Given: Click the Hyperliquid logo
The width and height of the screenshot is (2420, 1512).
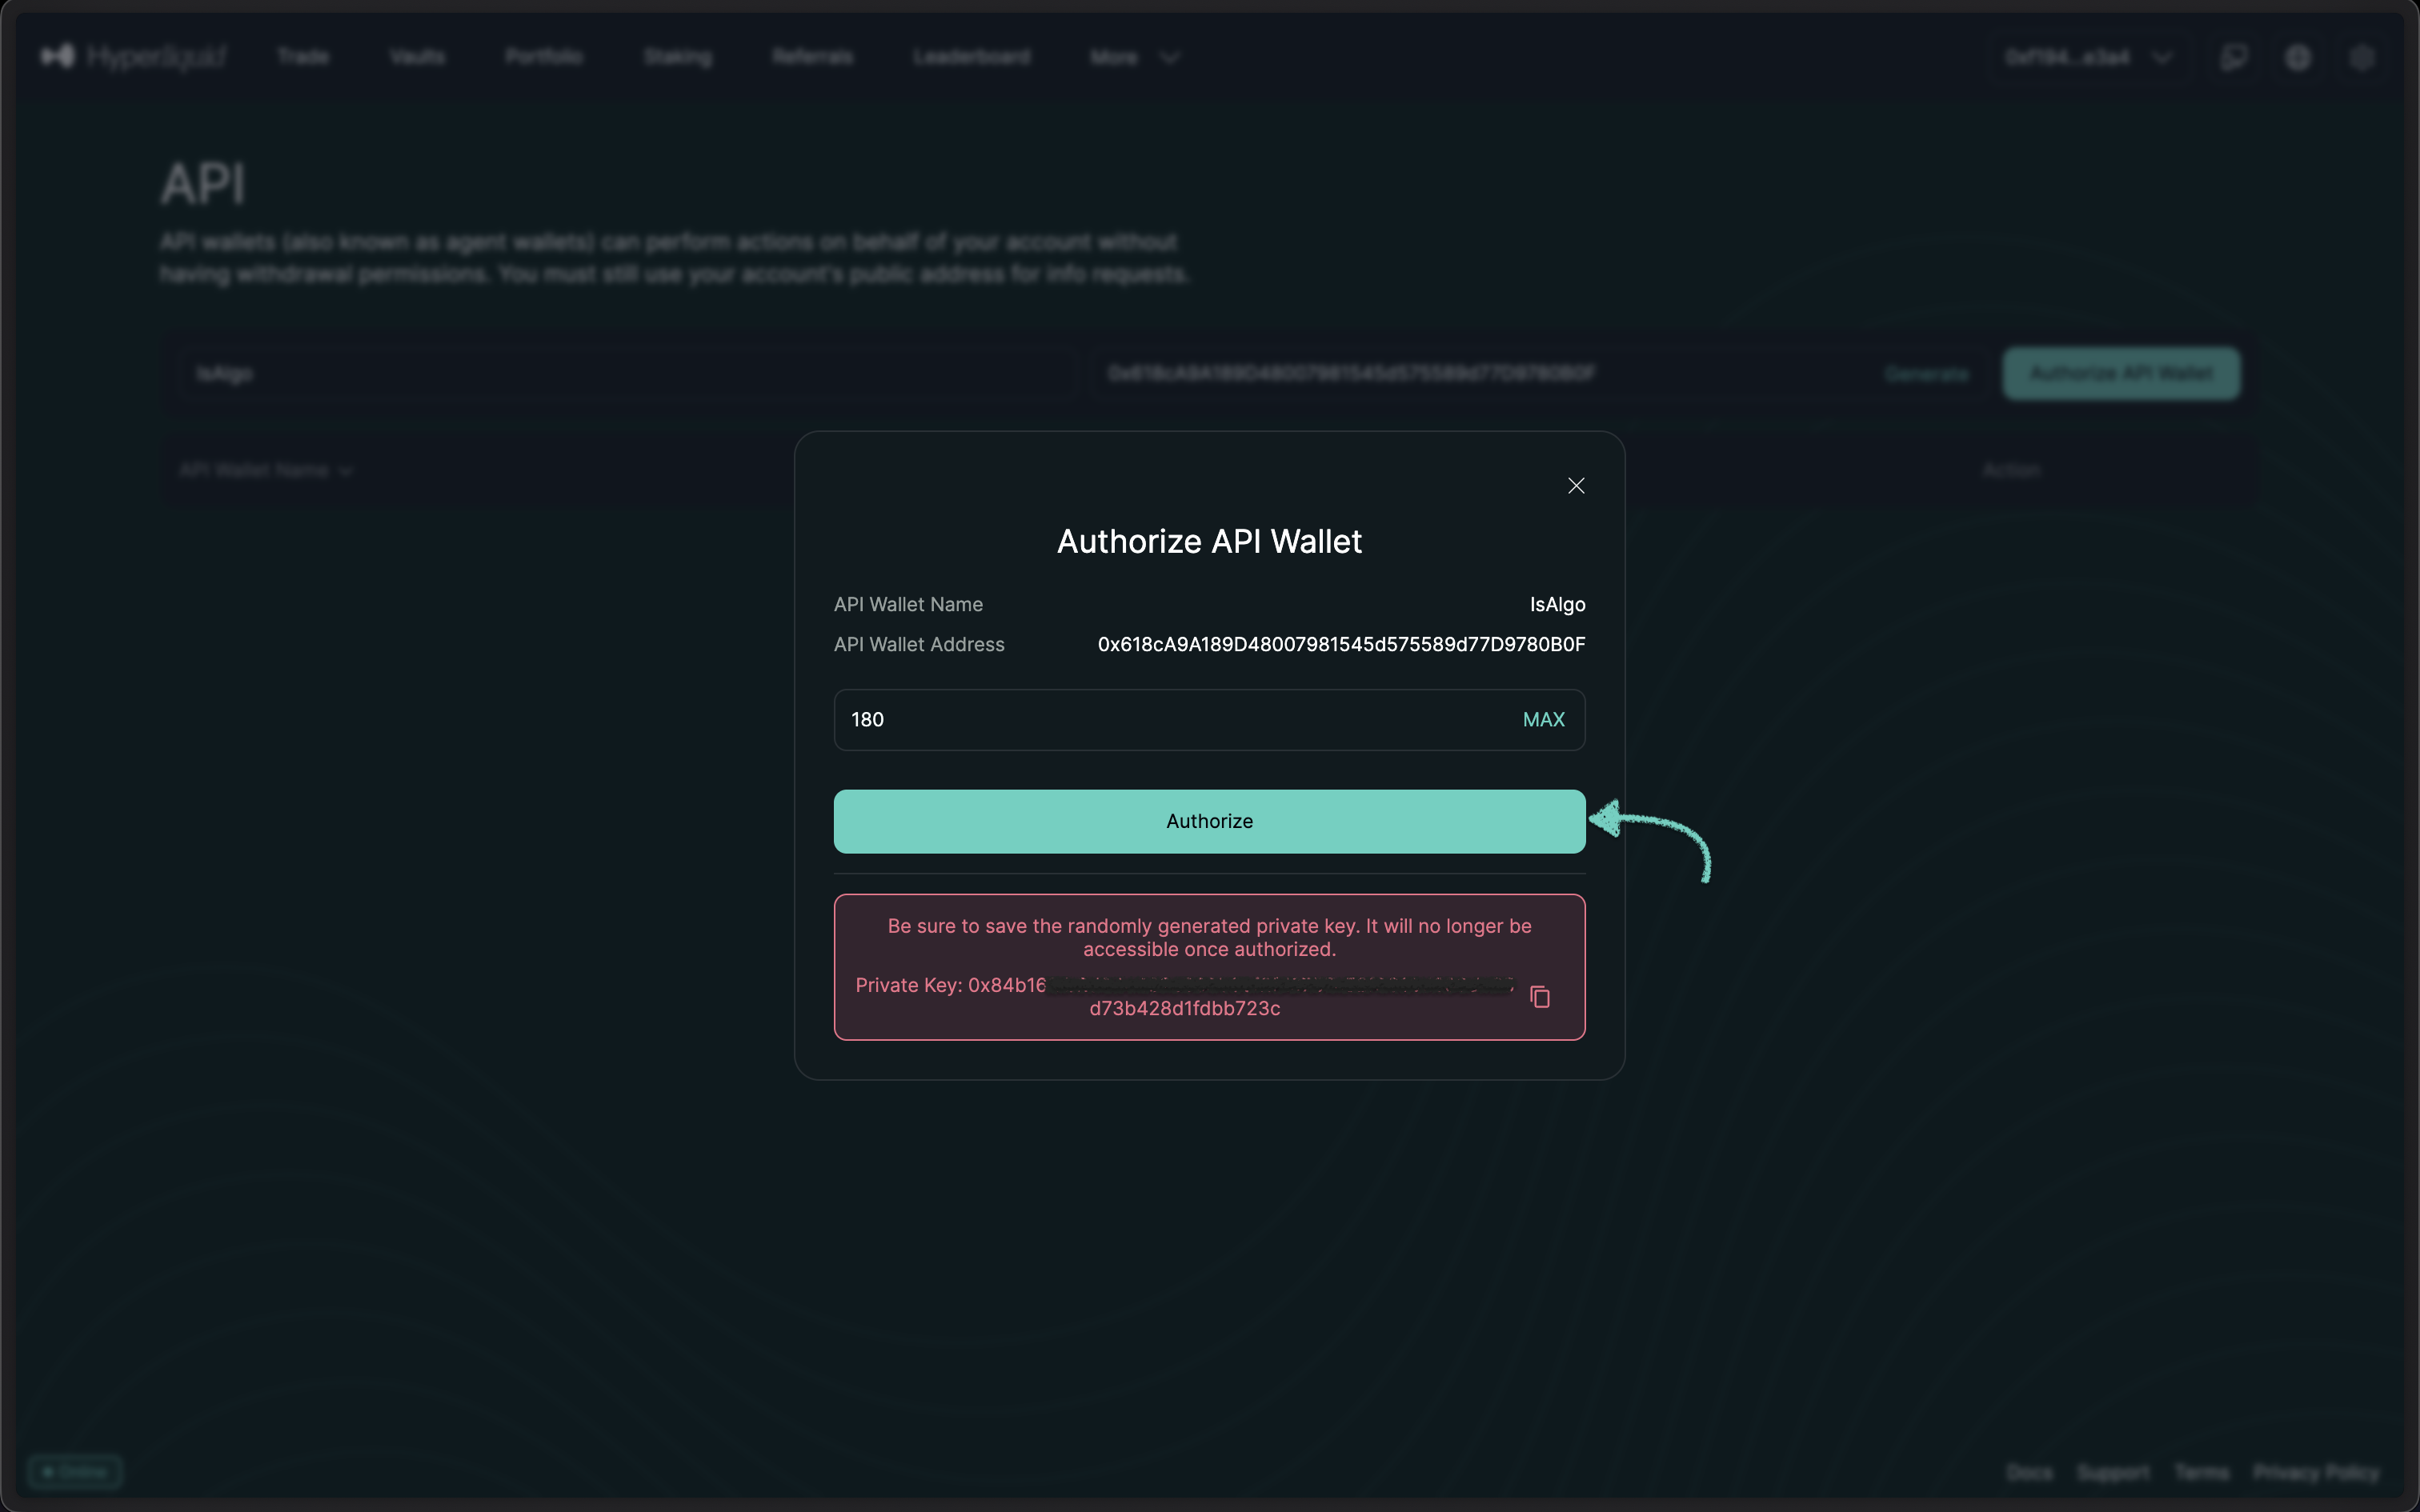Looking at the screenshot, I should (133, 56).
